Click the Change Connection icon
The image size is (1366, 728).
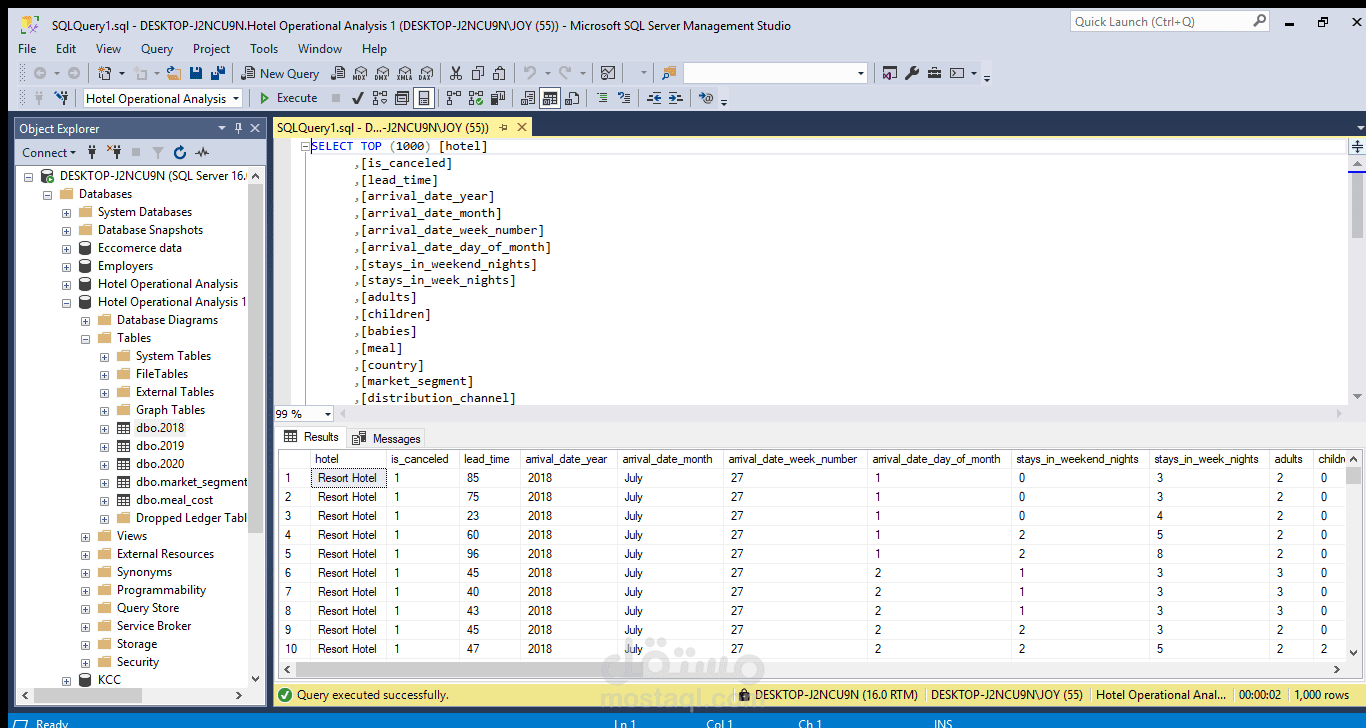(62, 98)
